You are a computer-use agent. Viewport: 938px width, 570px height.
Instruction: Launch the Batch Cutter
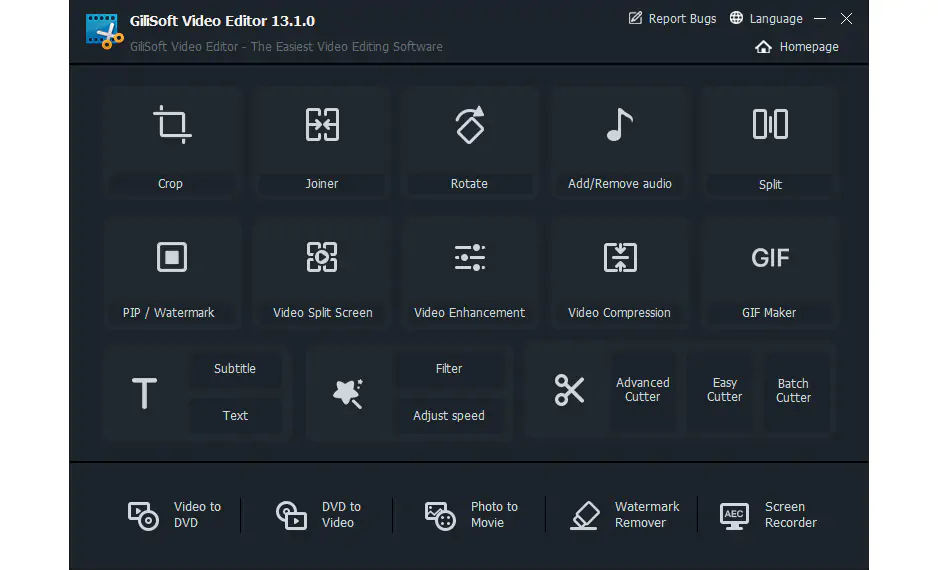pyautogui.click(x=794, y=390)
